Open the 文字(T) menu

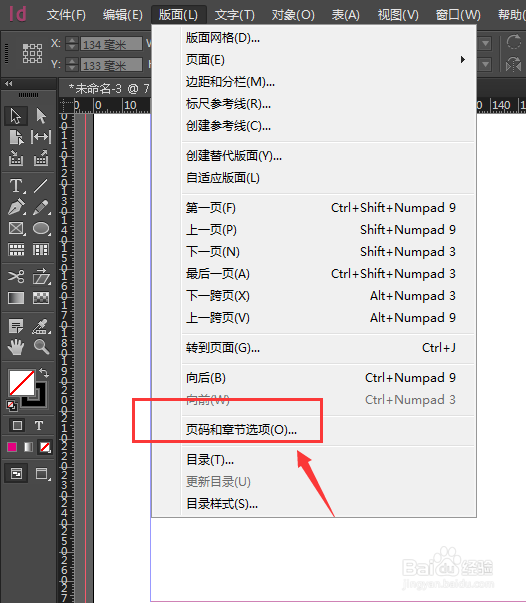click(235, 15)
